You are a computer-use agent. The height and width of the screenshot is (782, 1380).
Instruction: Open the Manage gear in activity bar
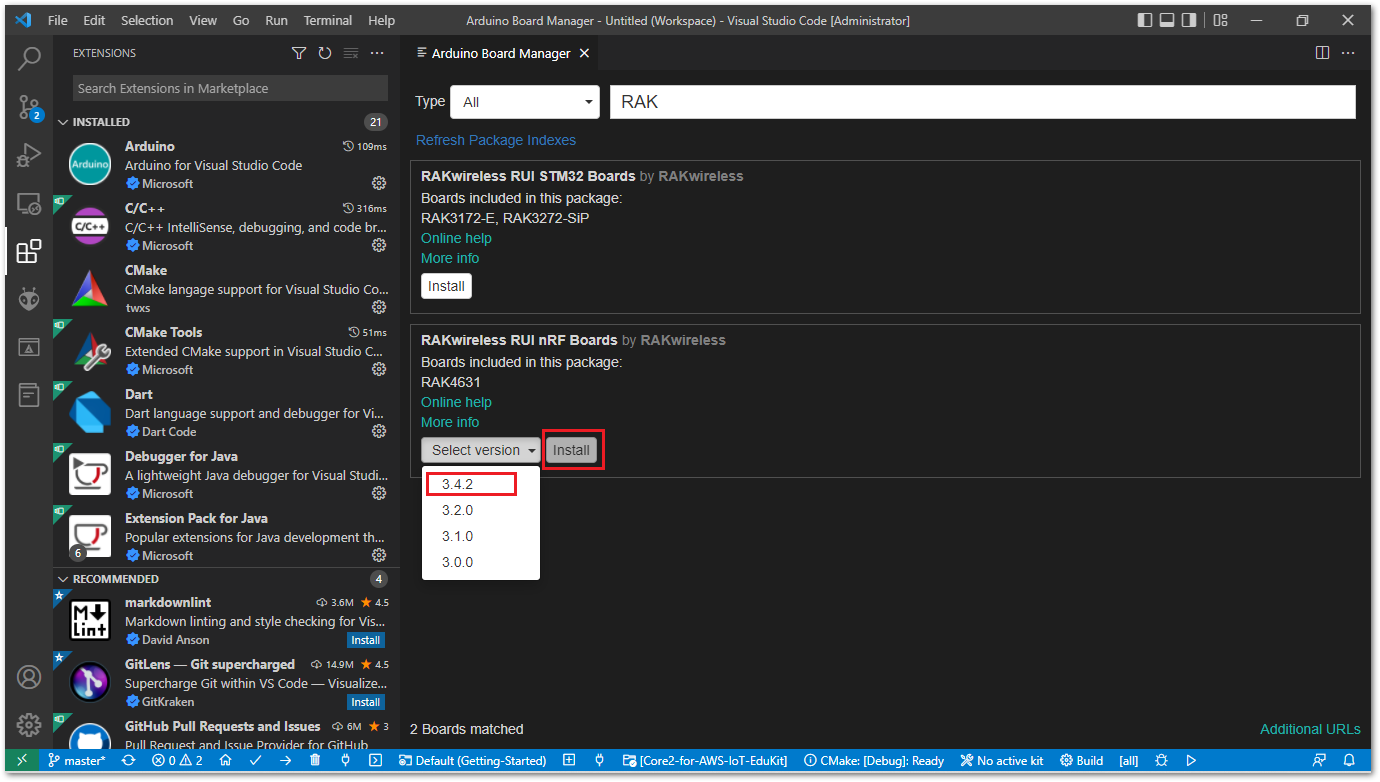[29, 725]
